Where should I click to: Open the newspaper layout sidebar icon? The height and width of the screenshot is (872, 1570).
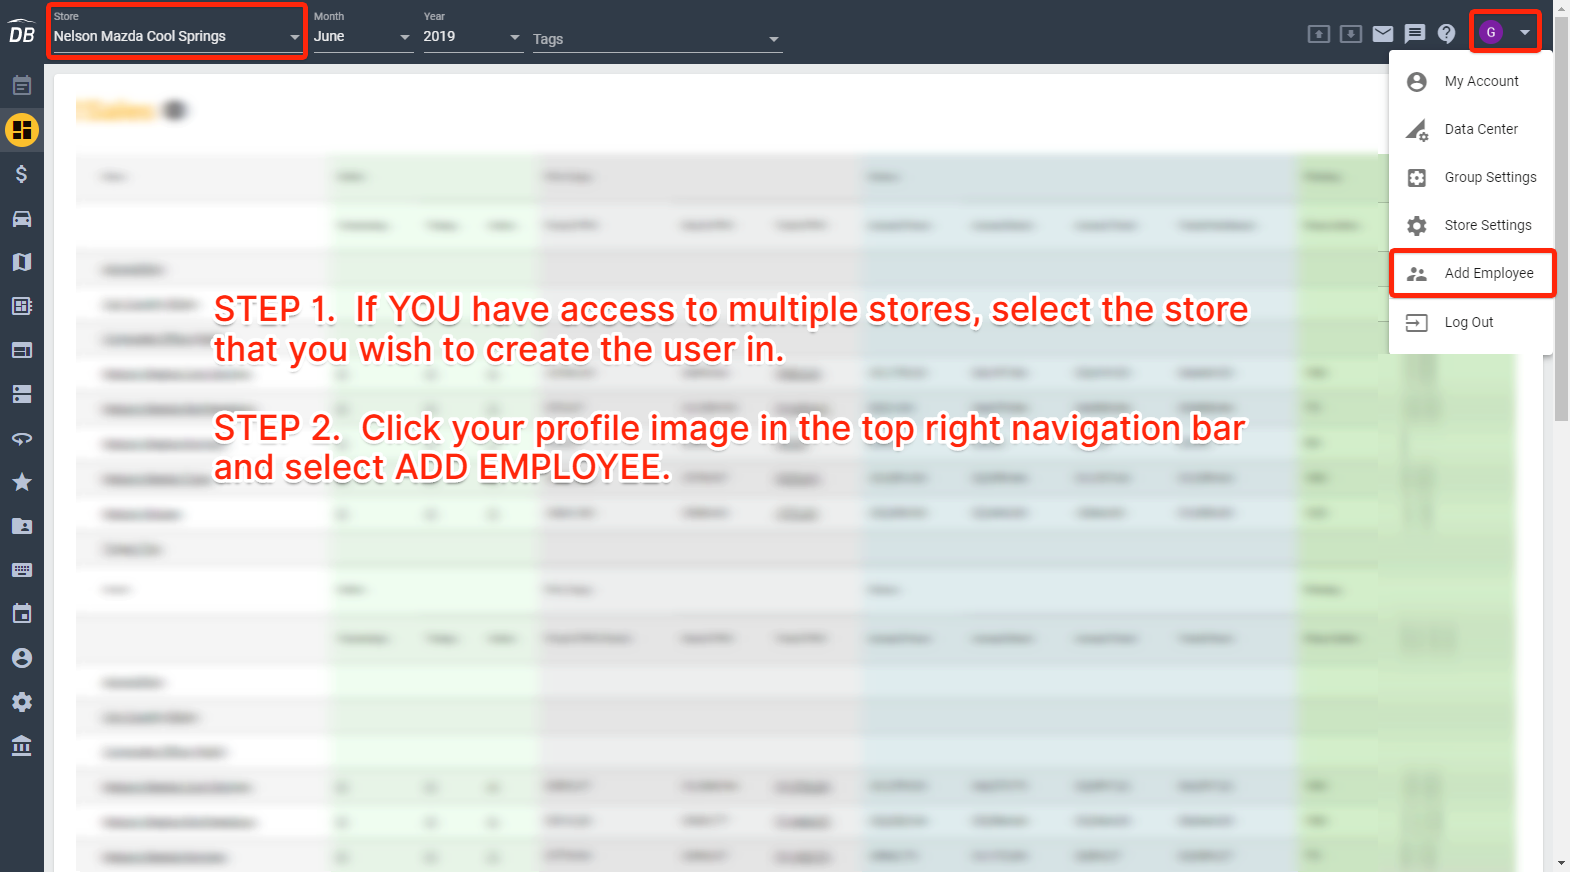pyautogui.click(x=22, y=306)
